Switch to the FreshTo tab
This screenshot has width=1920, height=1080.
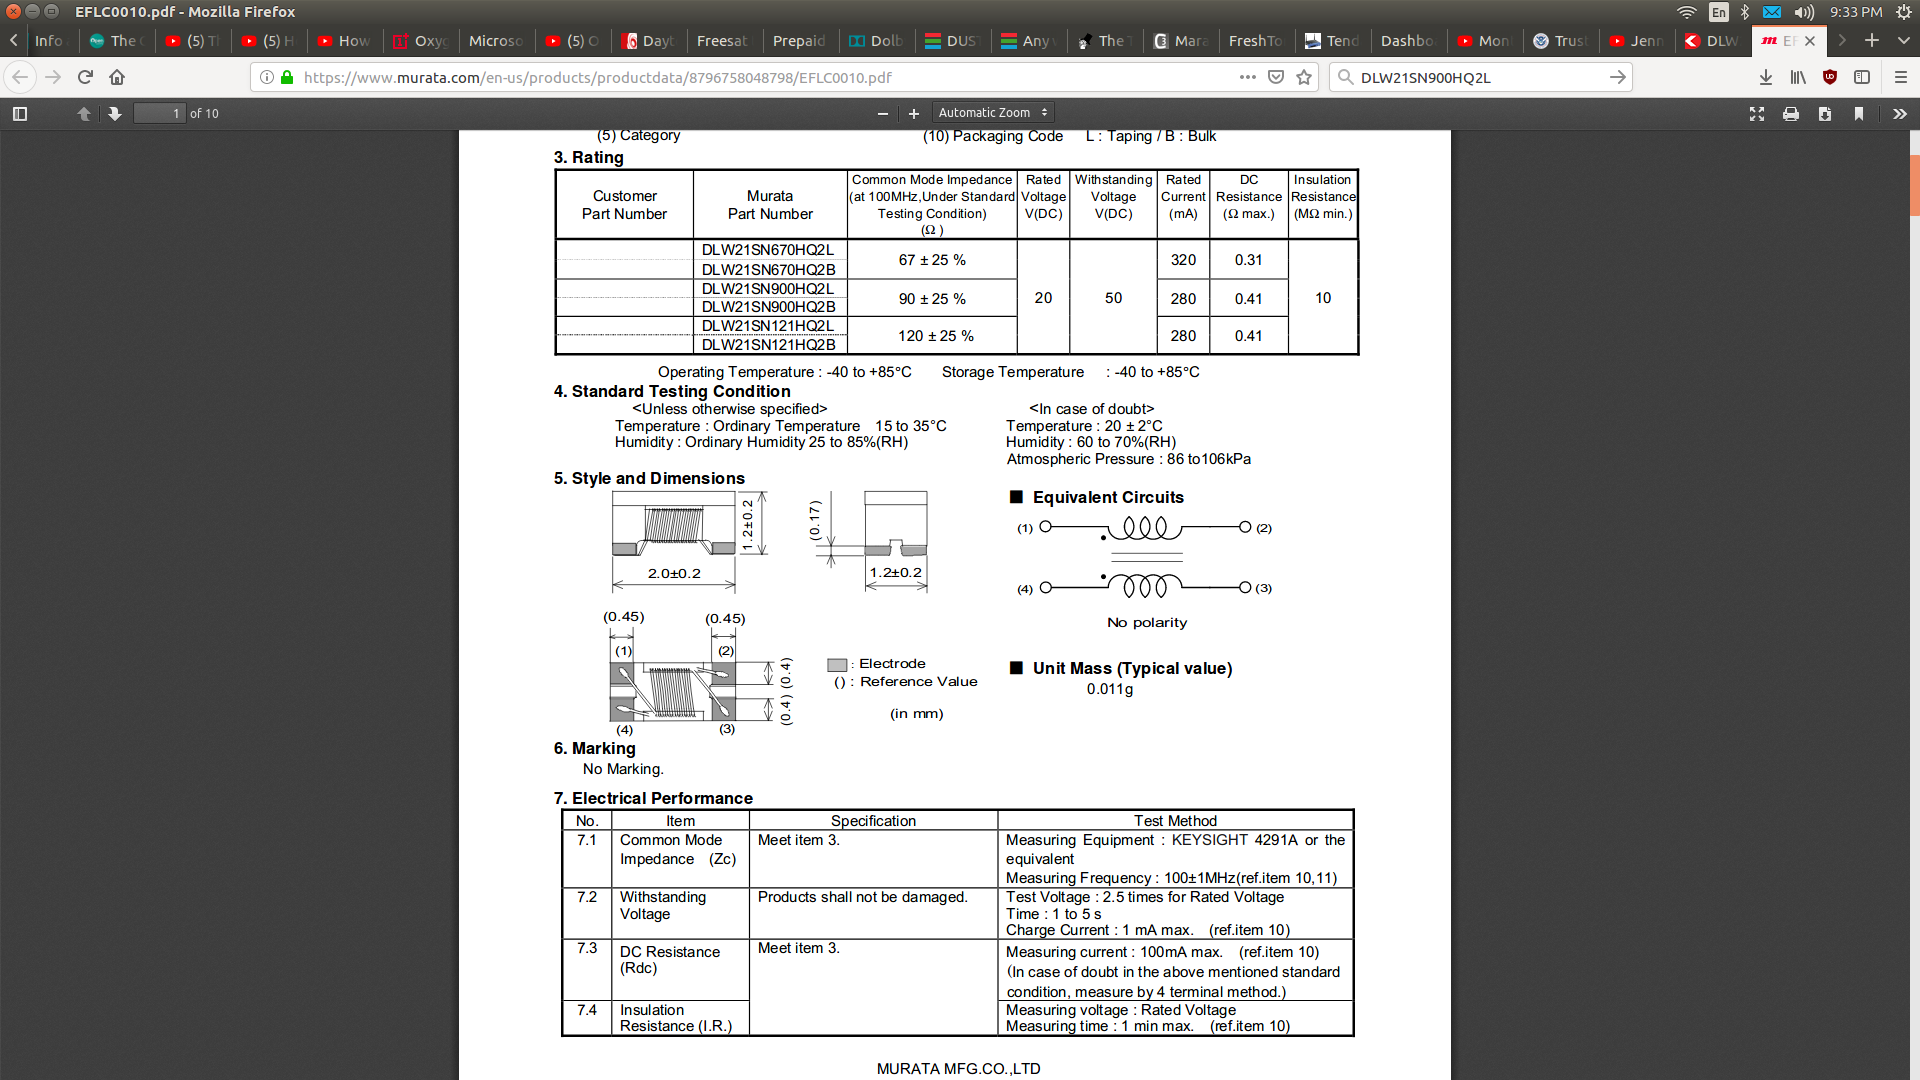[x=1255, y=41]
